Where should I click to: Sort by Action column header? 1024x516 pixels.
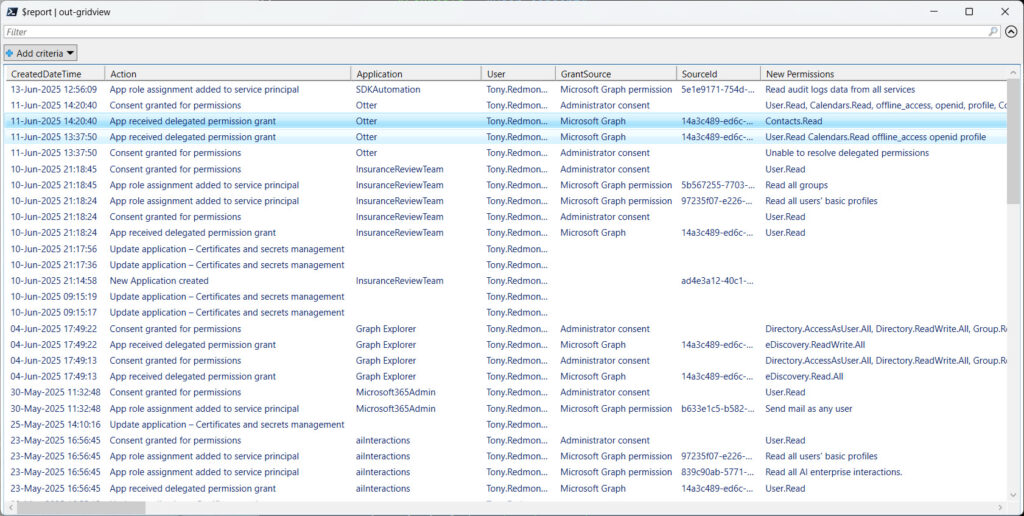click(228, 74)
